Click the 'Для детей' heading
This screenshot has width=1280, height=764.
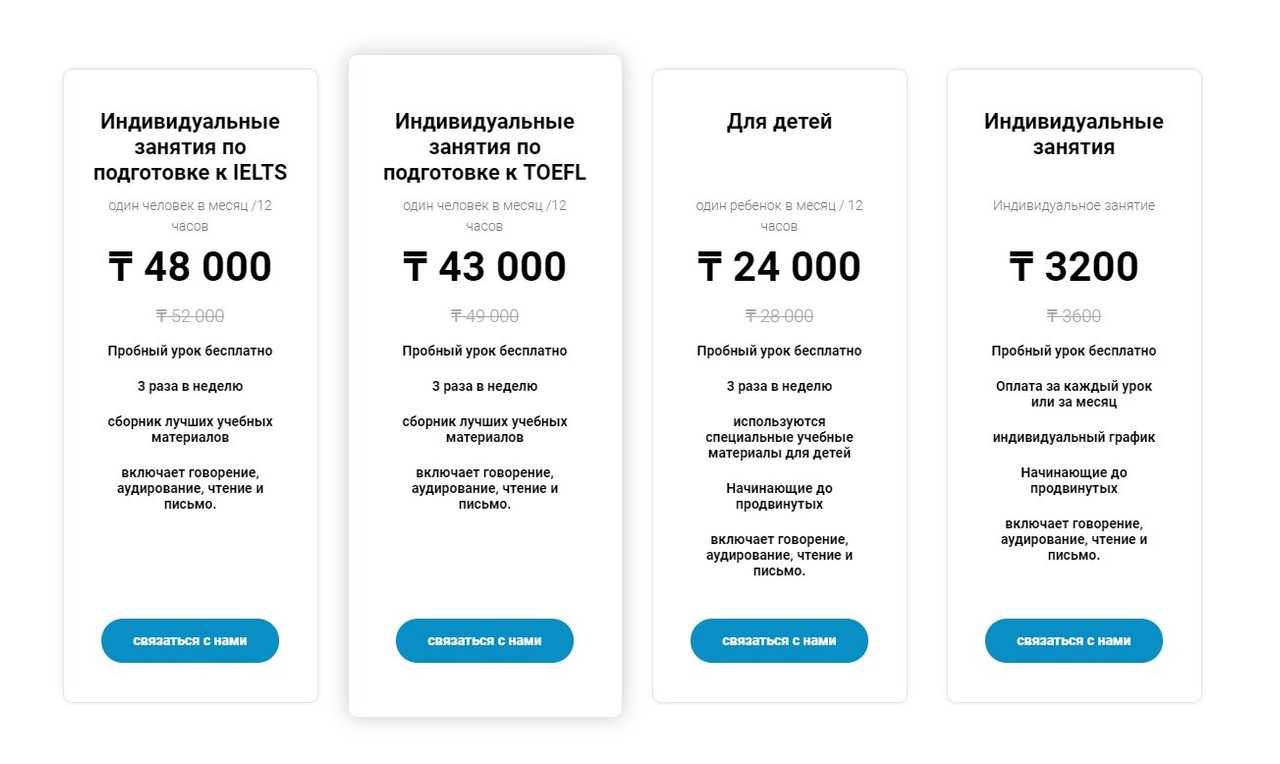(779, 122)
